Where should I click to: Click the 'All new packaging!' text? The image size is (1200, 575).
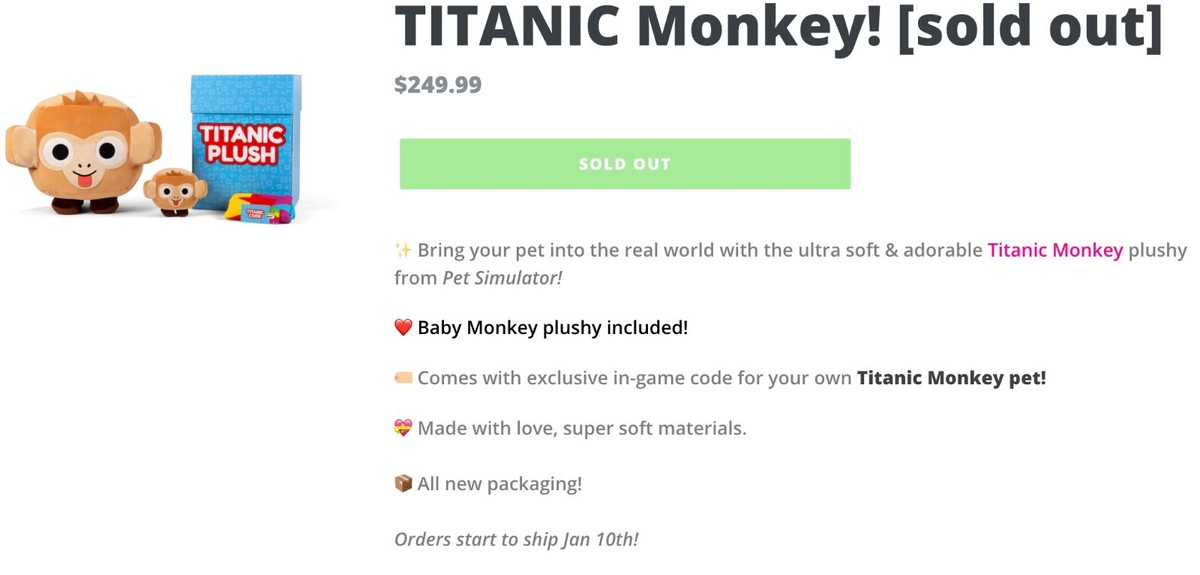click(x=499, y=484)
